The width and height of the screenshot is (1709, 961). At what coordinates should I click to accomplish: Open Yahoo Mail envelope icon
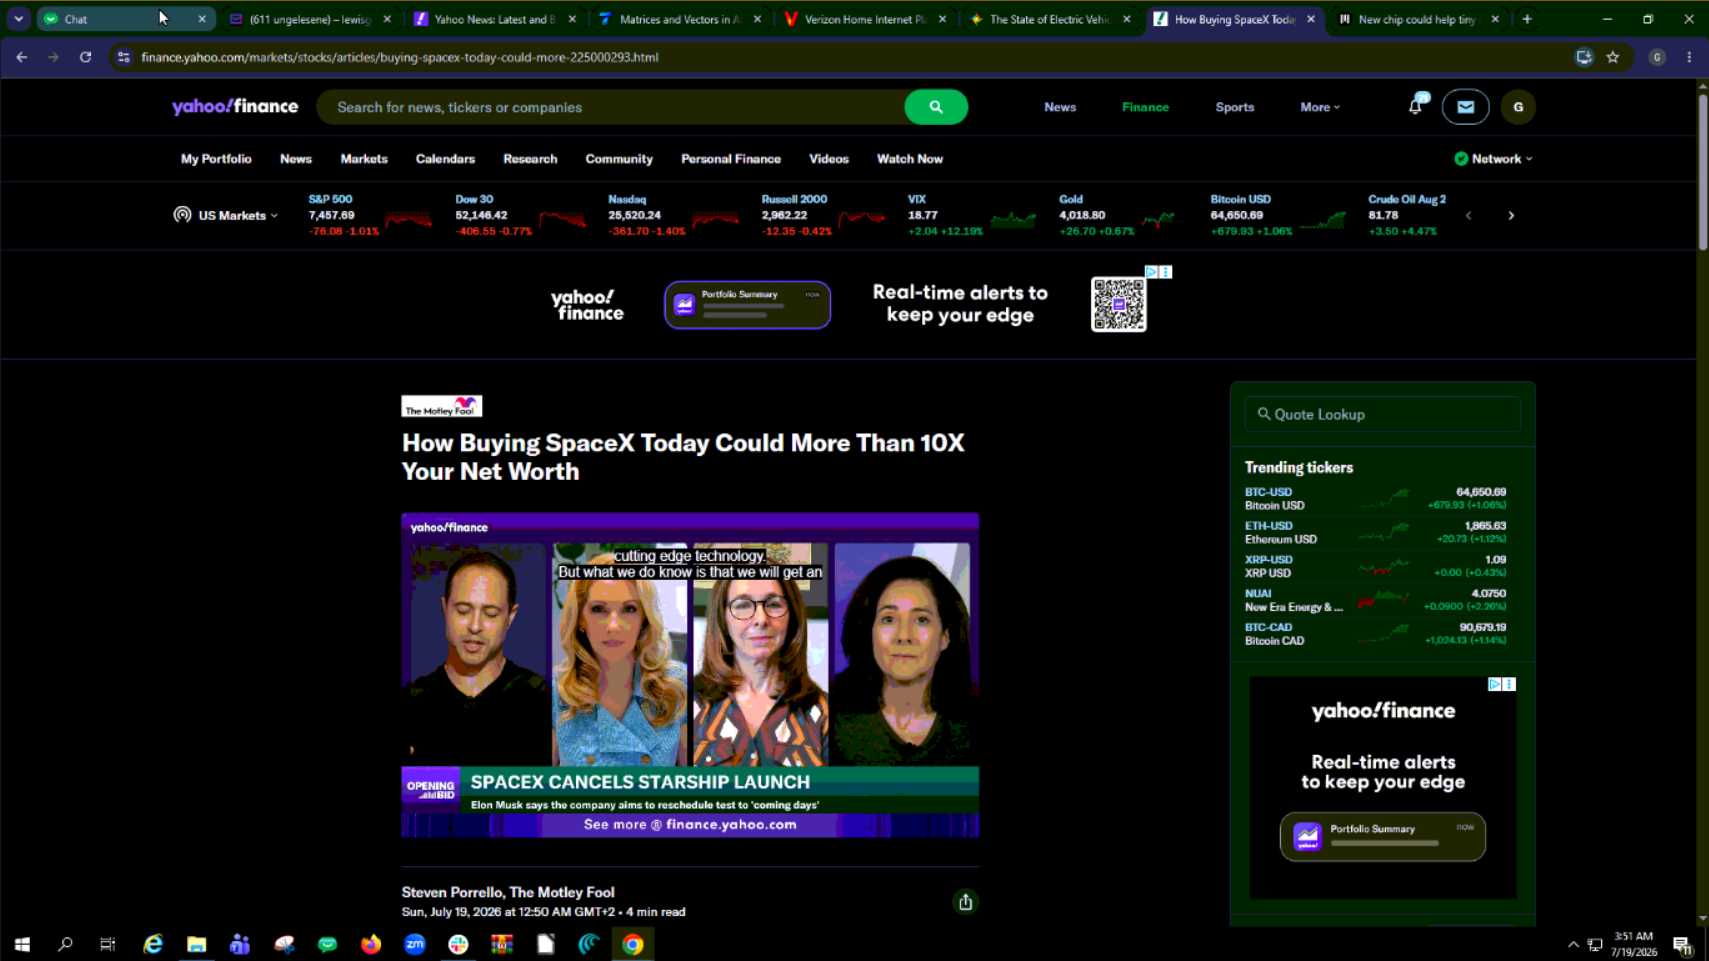coord(1465,107)
